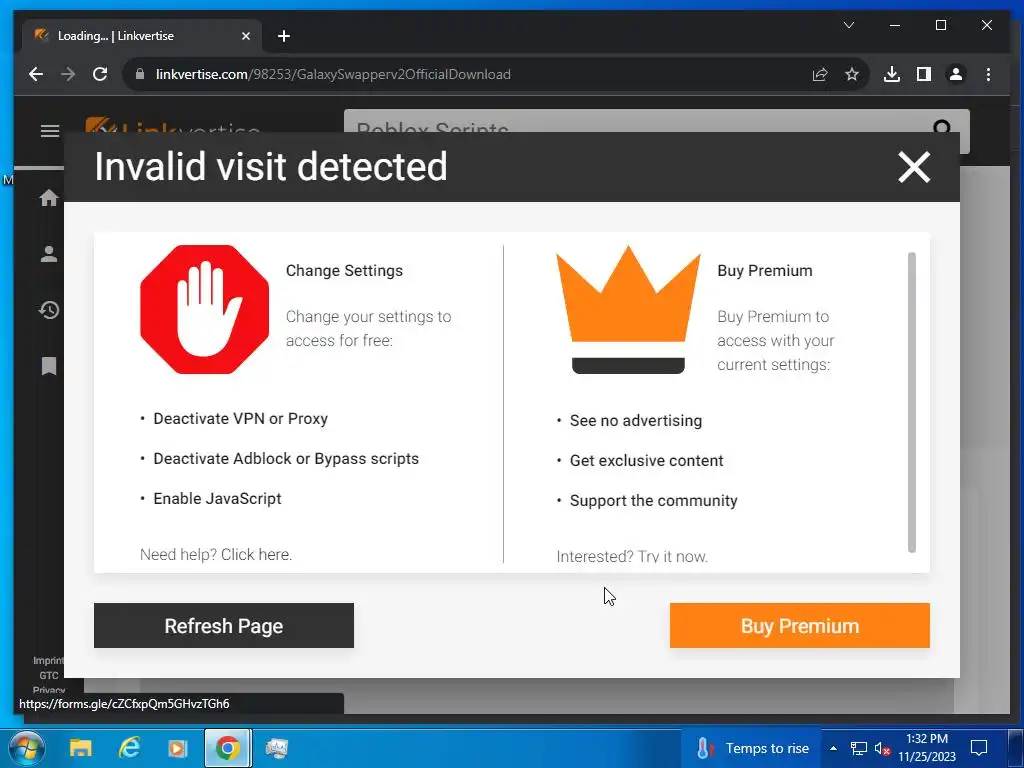Click the Get exclusive content text
The height and width of the screenshot is (768, 1024).
click(647, 460)
